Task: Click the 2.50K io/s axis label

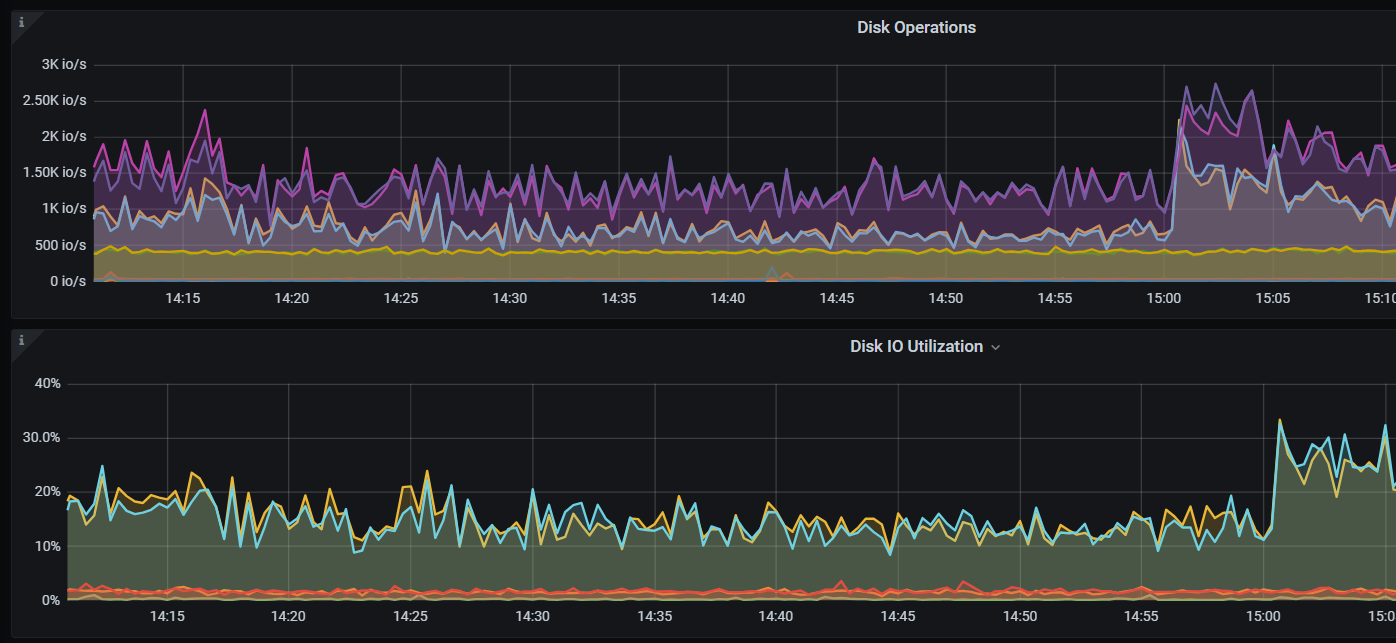Action: click(54, 100)
